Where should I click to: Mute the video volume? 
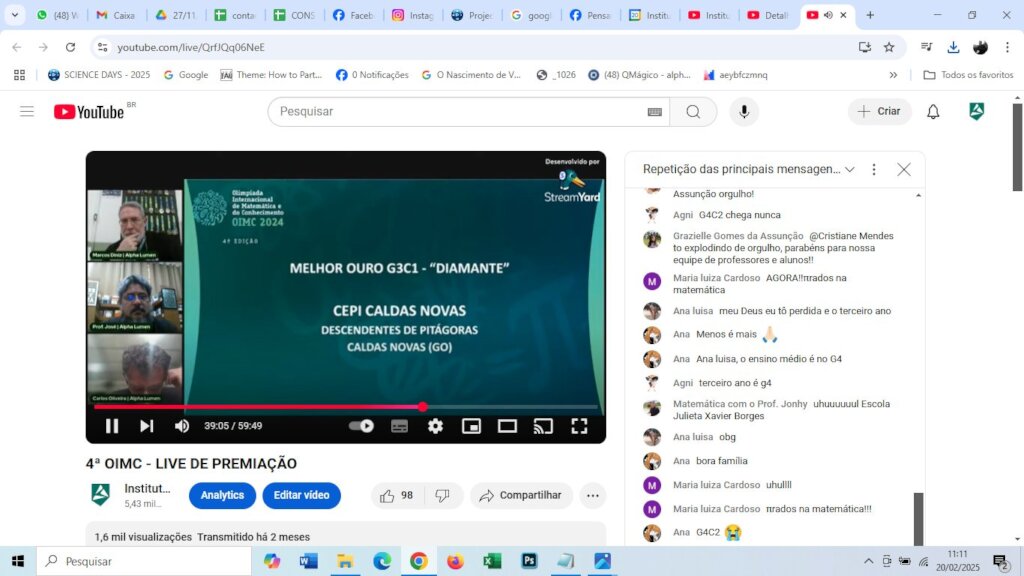point(182,426)
